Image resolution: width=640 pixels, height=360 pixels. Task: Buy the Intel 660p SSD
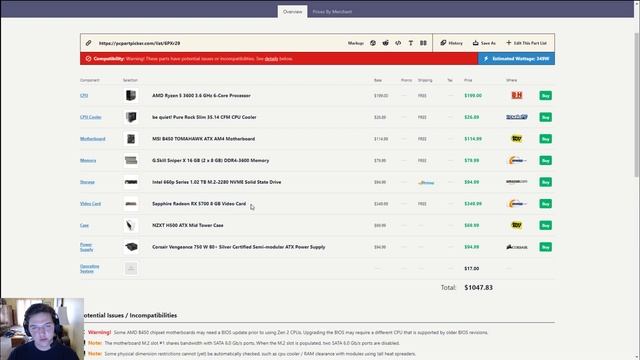point(546,182)
